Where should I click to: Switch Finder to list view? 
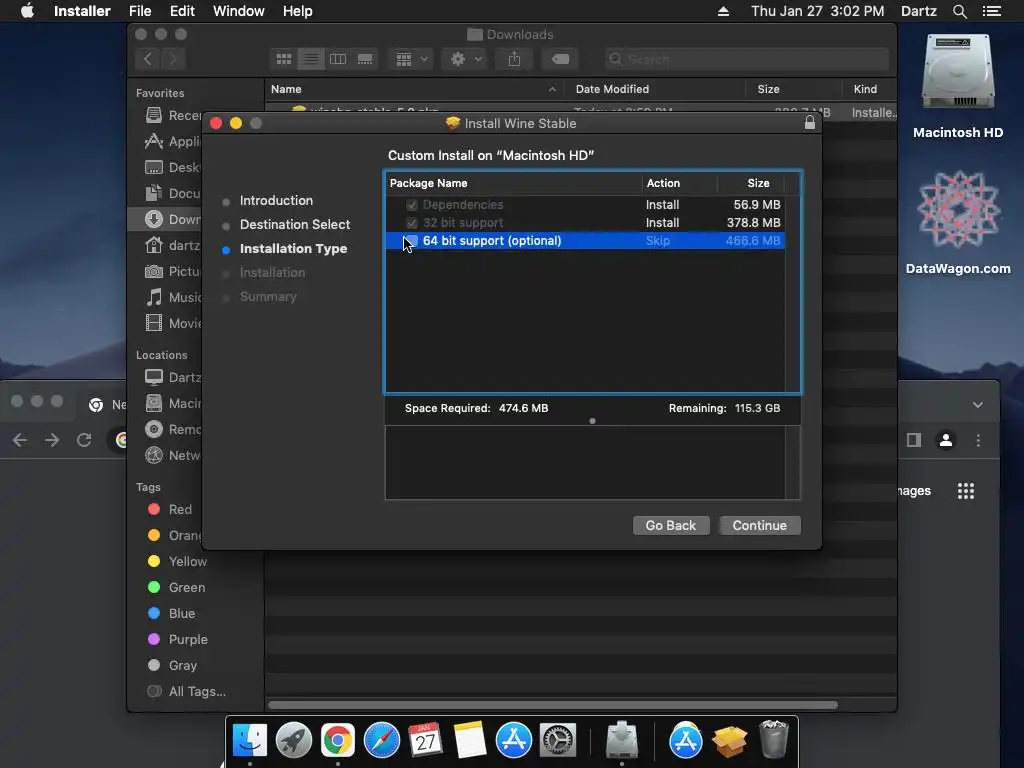(311, 59)
